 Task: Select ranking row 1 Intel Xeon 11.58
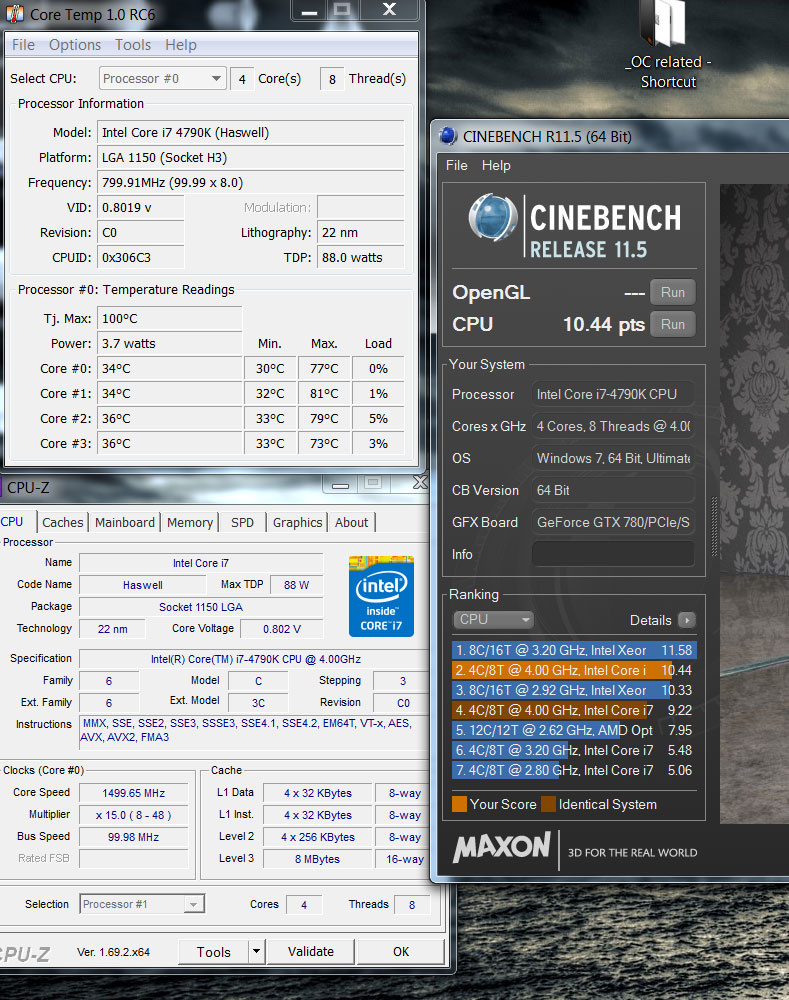(x=574, y=650)
